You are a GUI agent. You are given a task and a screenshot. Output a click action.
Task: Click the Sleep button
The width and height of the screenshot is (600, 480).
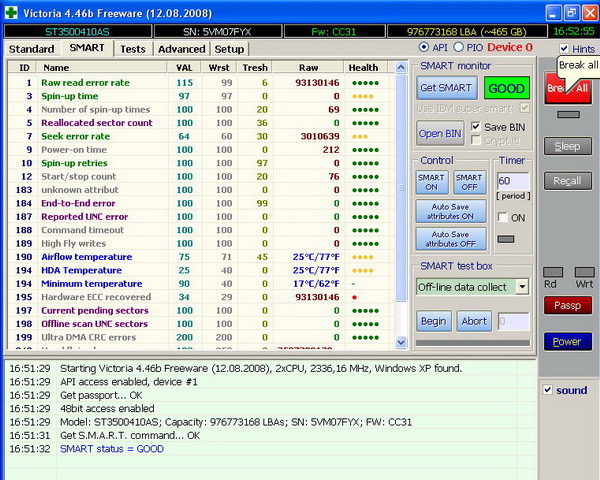(567, 146)
